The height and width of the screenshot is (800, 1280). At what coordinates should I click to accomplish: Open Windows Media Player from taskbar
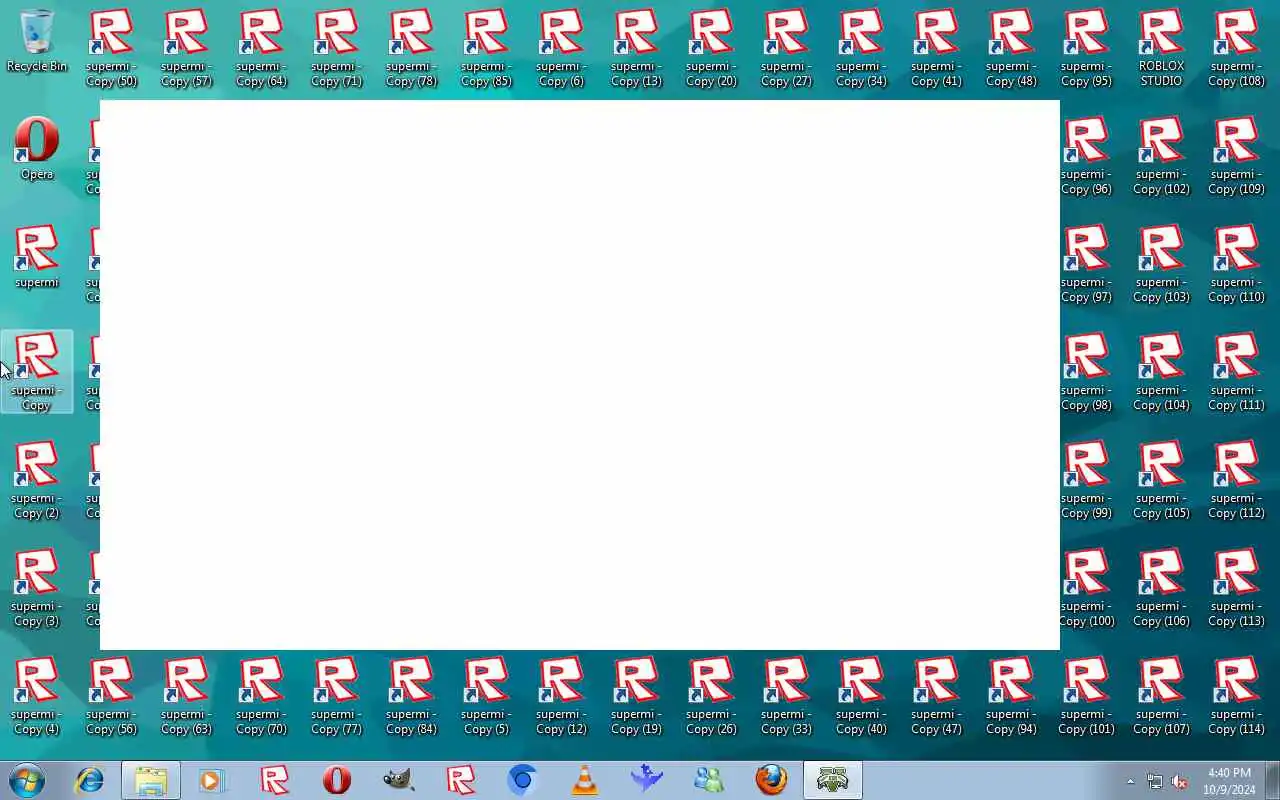click(213, 780)
